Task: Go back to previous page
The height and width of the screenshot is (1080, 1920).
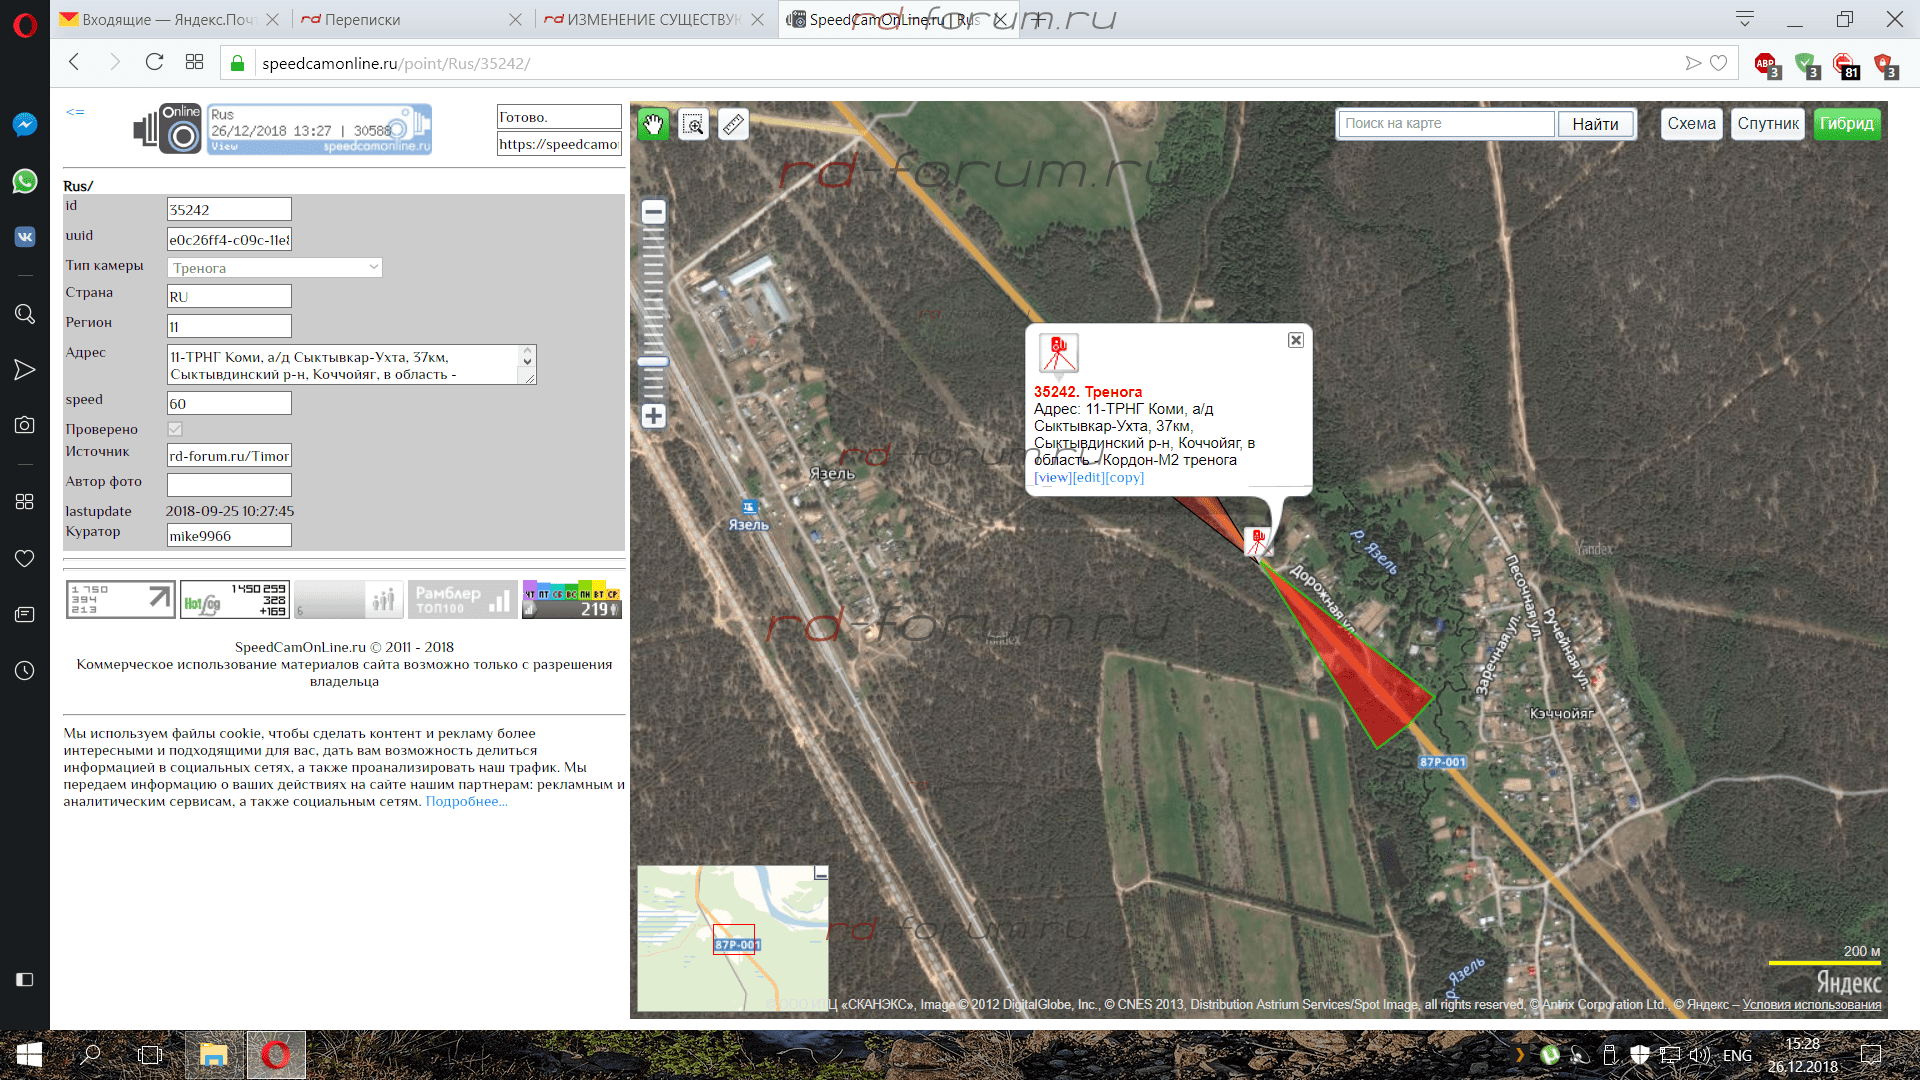Action: (74, 62)
